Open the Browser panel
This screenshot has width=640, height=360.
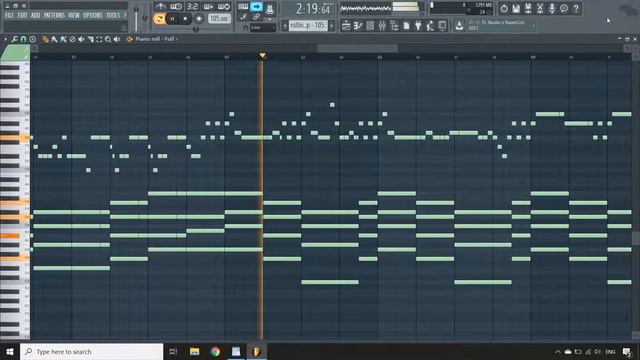click(394, 26)
